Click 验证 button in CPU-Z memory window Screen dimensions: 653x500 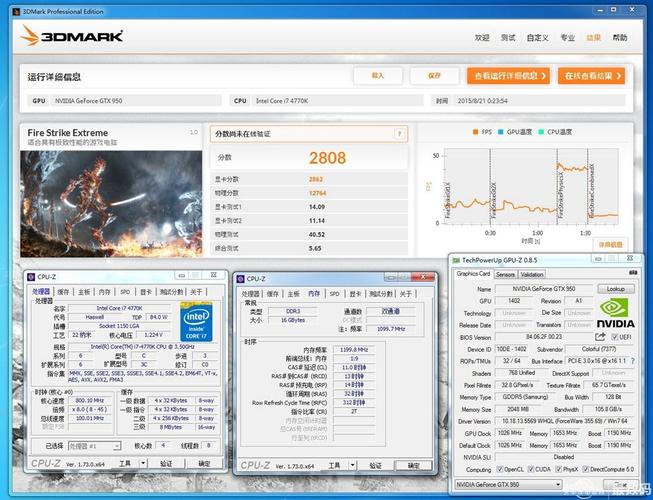point(376,465)
